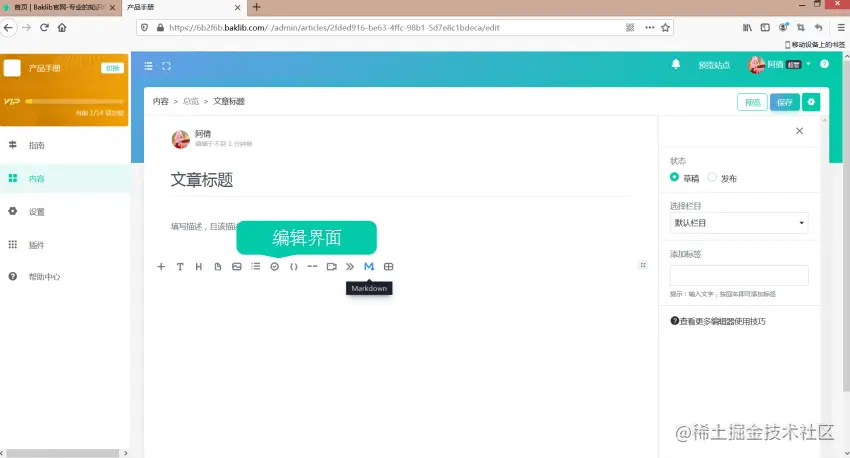Open notifications bell
The height and width of the screenshot is (458, 850).
[676, 64]
